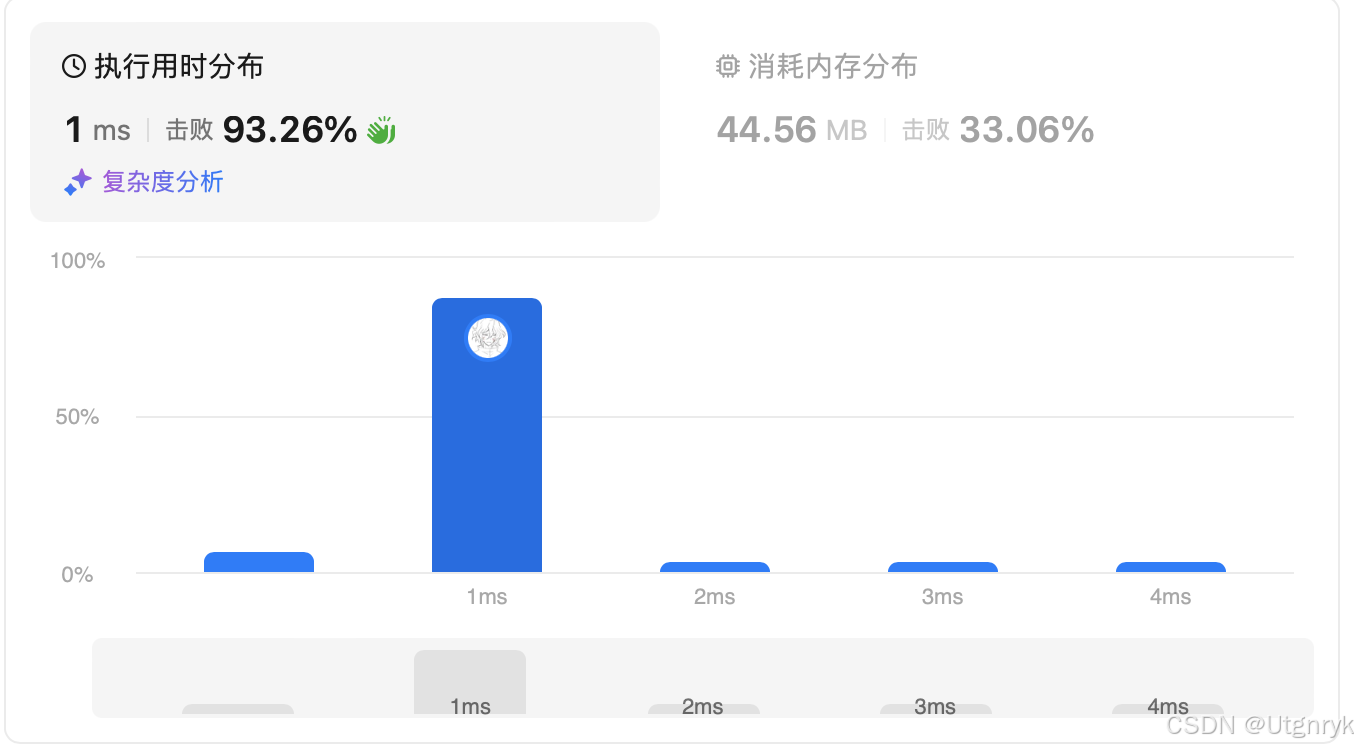Click the unlabeled leftmost bar in chart
The height and width of the screenshot is (748, 1358).
[259, 563]
